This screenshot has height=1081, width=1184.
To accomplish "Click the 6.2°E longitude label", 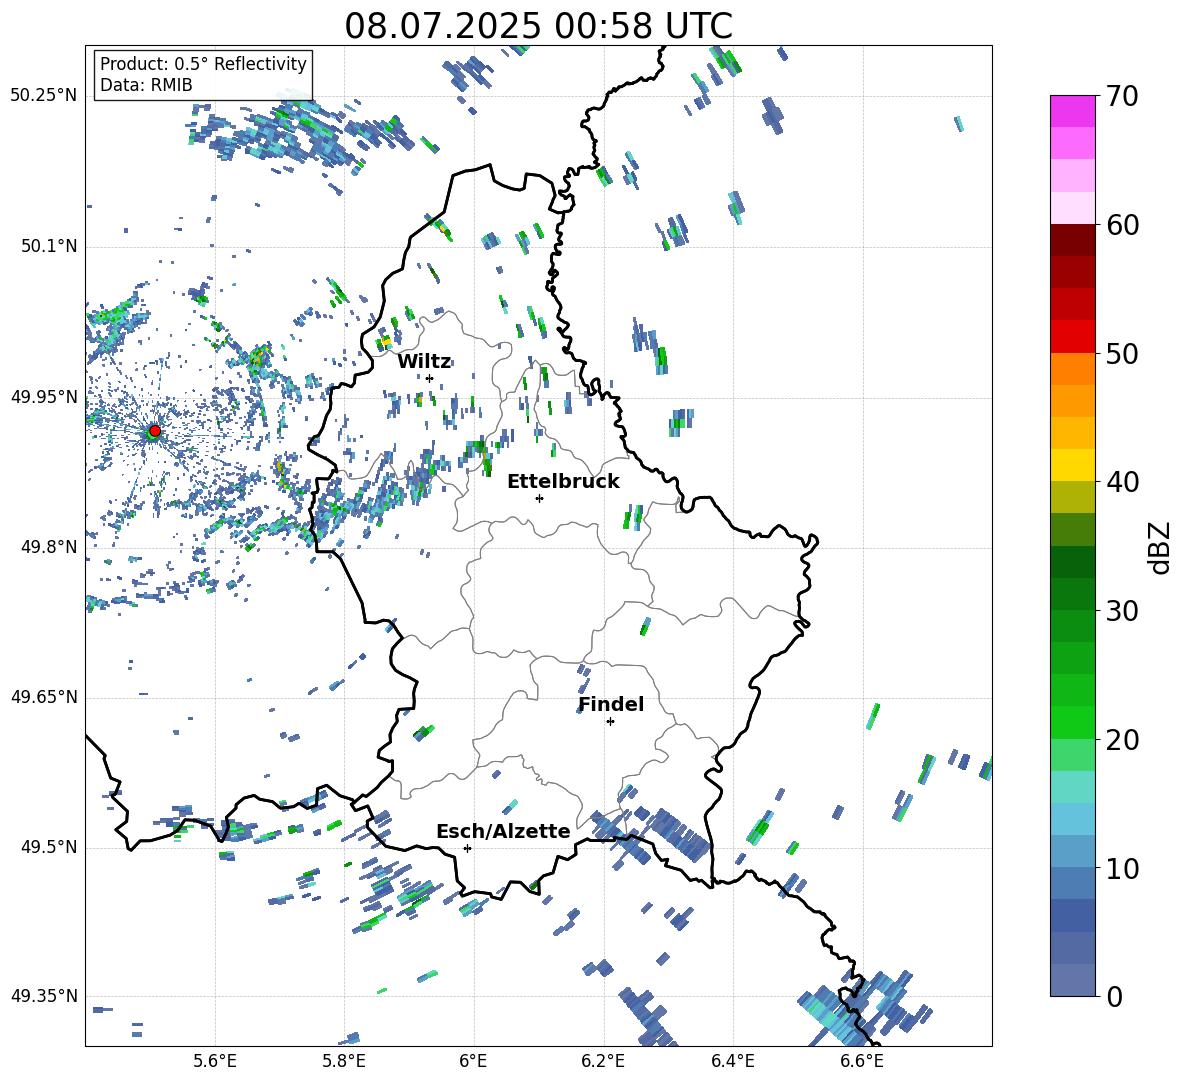I will pos(603,1062).
